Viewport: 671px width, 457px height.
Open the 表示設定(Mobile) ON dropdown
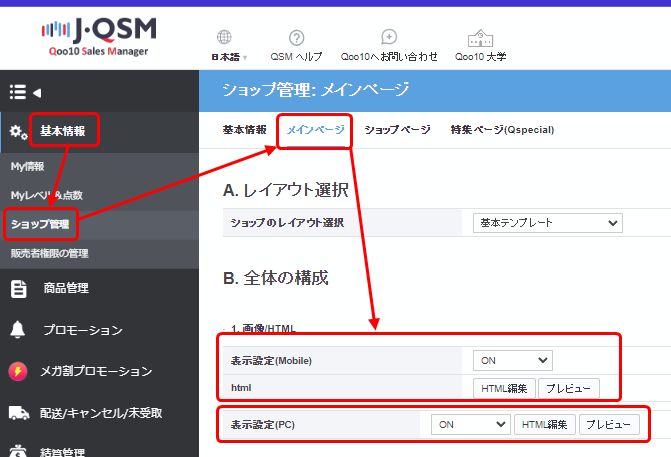[x=512, y=360]
